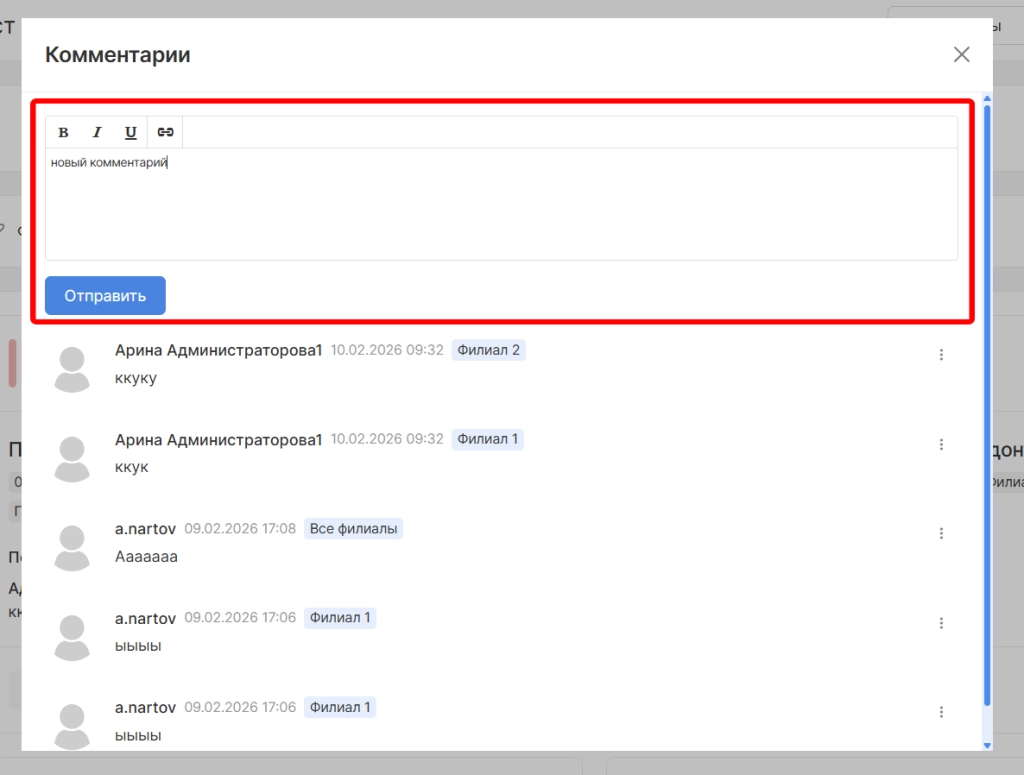Click the blue comments scrollbar thumb
Image resolution: width=1024 pixels, height=775 pixels.
point(987,400)
